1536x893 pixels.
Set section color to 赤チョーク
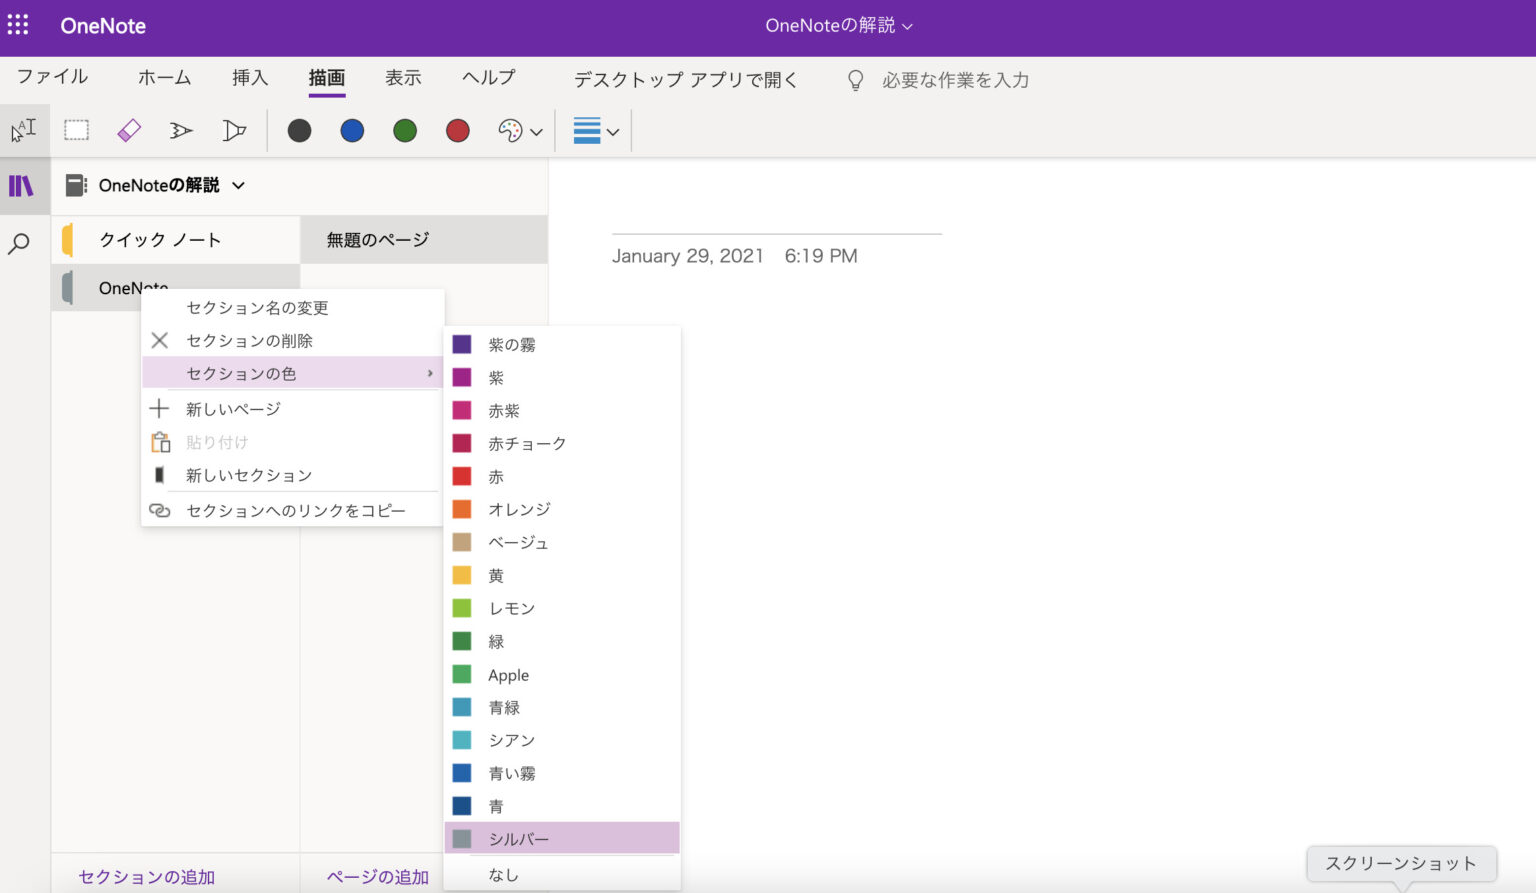[562, 444]
